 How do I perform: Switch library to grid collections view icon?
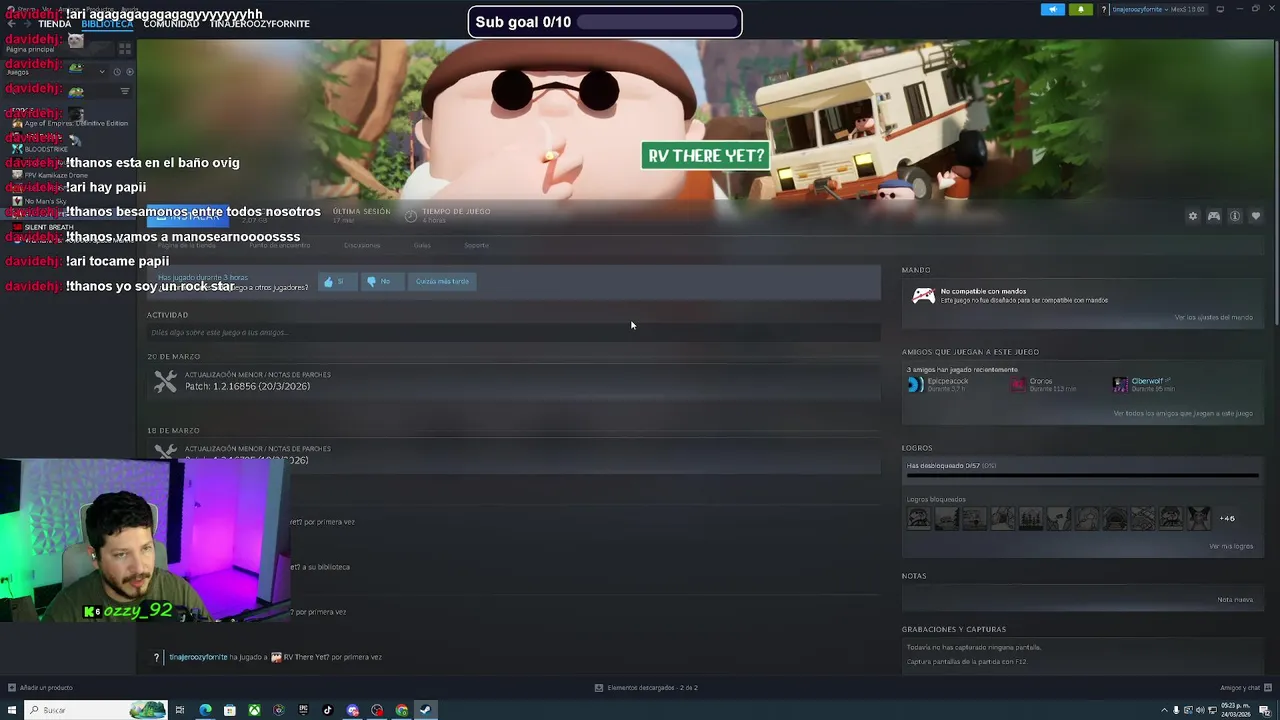(x=125, y=47)
